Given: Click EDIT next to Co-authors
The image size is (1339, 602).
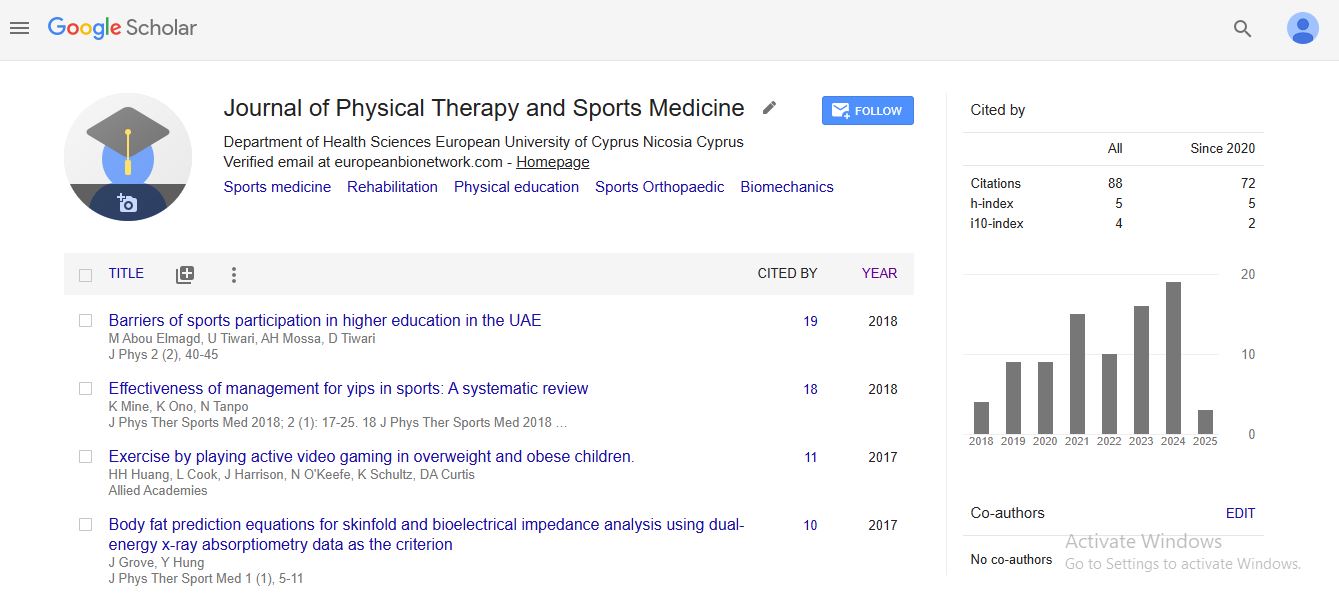Looking at the screenshot, I should 1240,513.
